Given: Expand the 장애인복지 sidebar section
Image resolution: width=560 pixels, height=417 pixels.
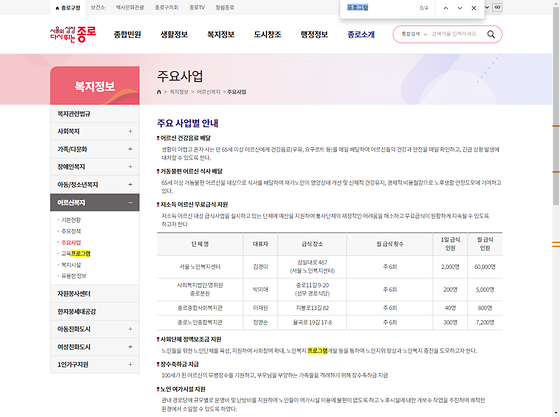Looking at the screenshot, I should click(130, 167).
